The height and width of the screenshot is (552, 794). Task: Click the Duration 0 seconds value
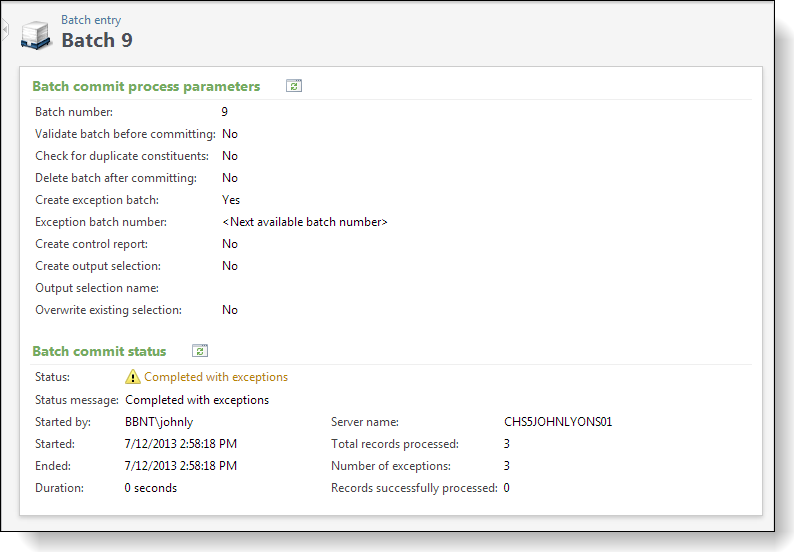click(x=151, y=488)
